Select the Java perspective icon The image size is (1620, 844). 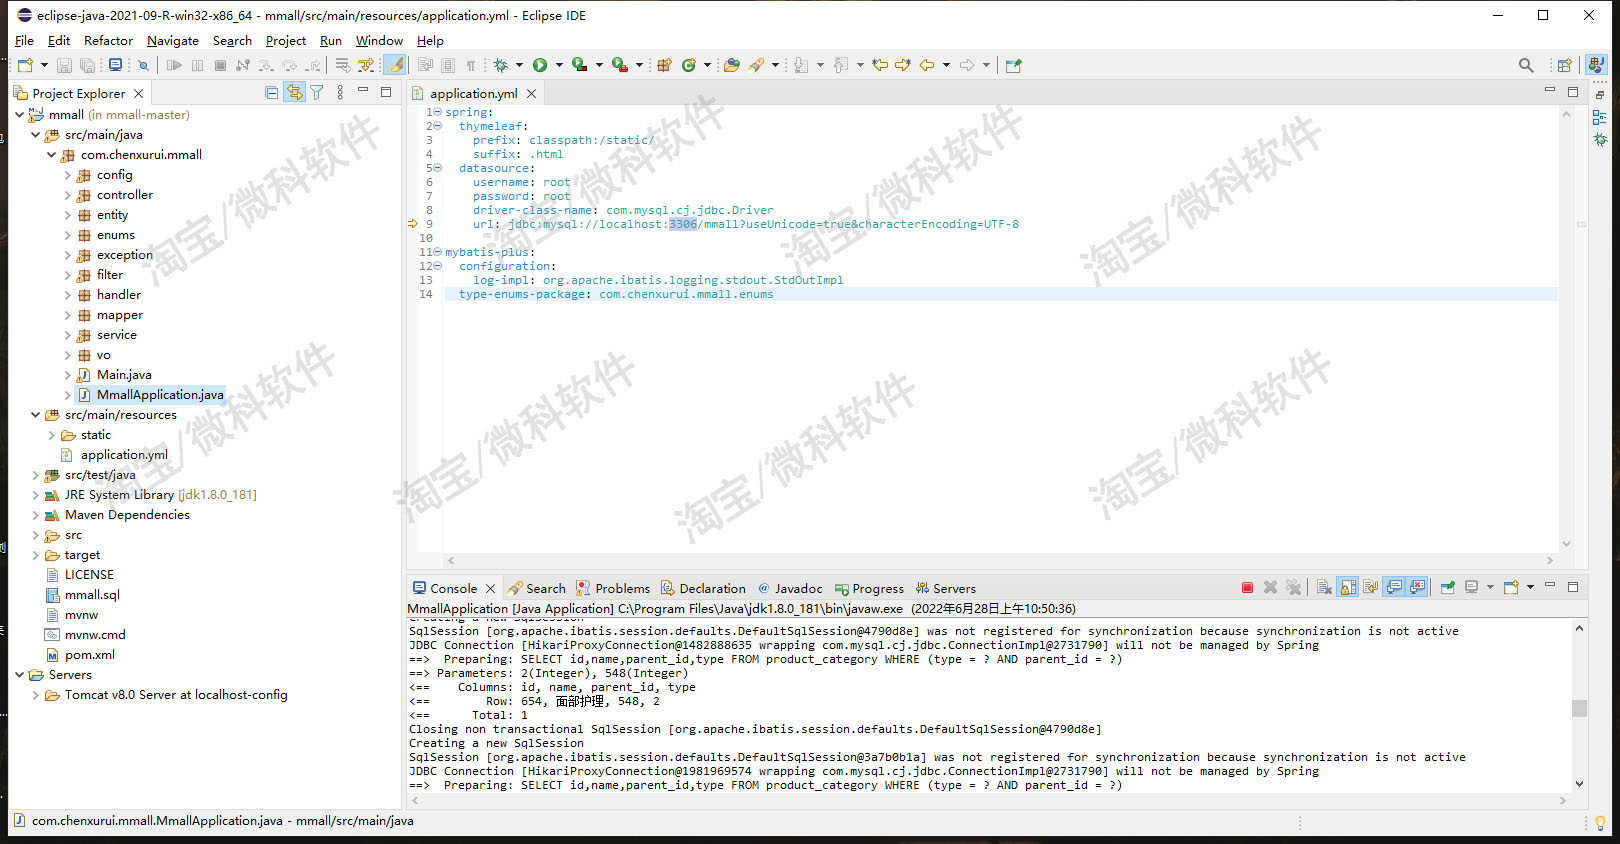1596,65
